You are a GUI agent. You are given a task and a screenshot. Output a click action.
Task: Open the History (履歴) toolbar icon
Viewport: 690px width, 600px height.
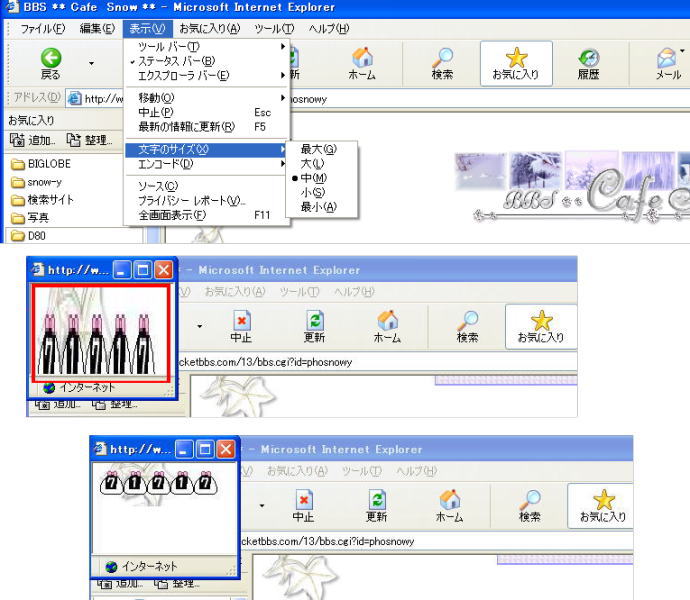588,59
